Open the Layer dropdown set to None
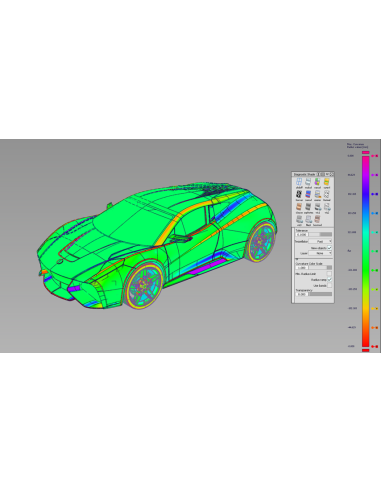This screenshot has height=492, width=381. (x=320, y=253)
